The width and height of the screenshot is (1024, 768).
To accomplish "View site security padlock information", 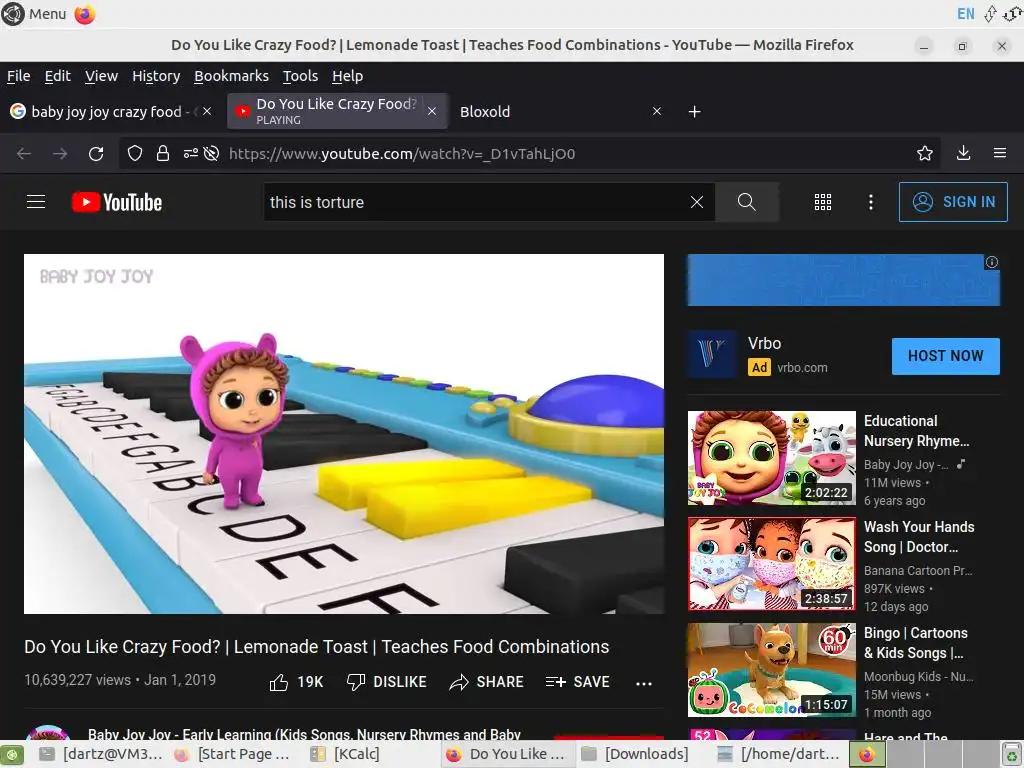I will 163,153.
